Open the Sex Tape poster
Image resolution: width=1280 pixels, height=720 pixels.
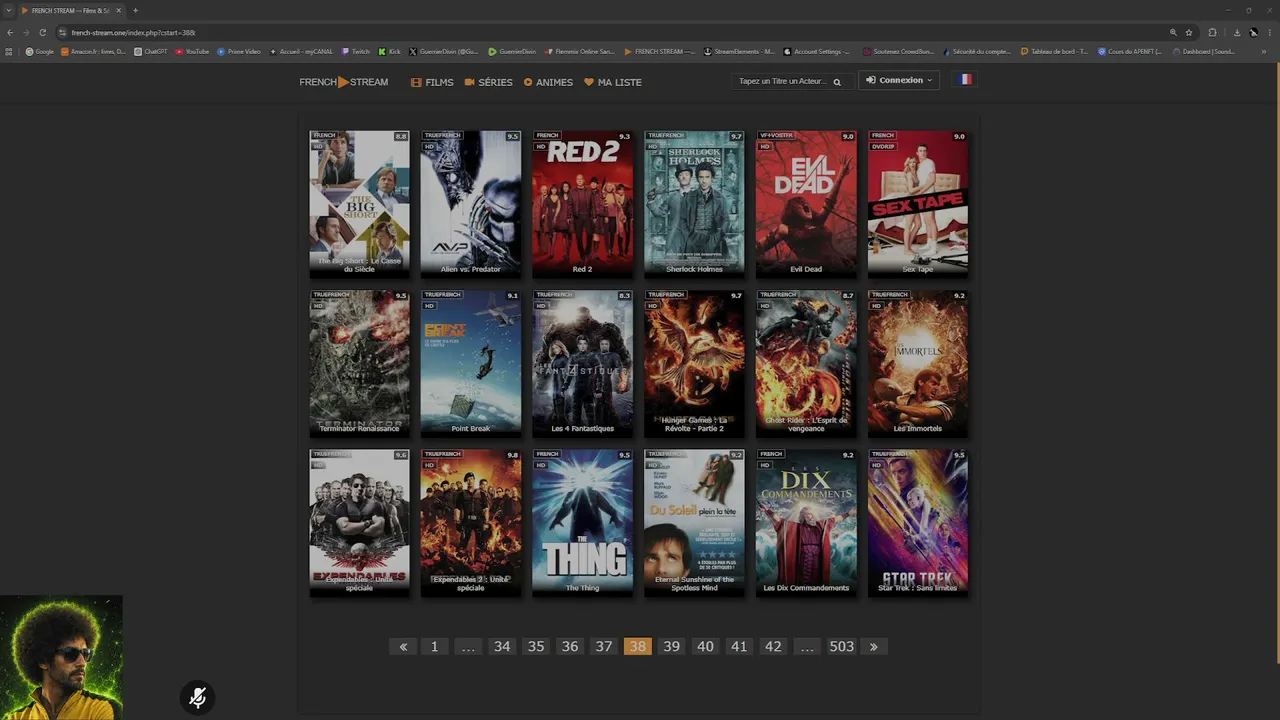[918, 203]
